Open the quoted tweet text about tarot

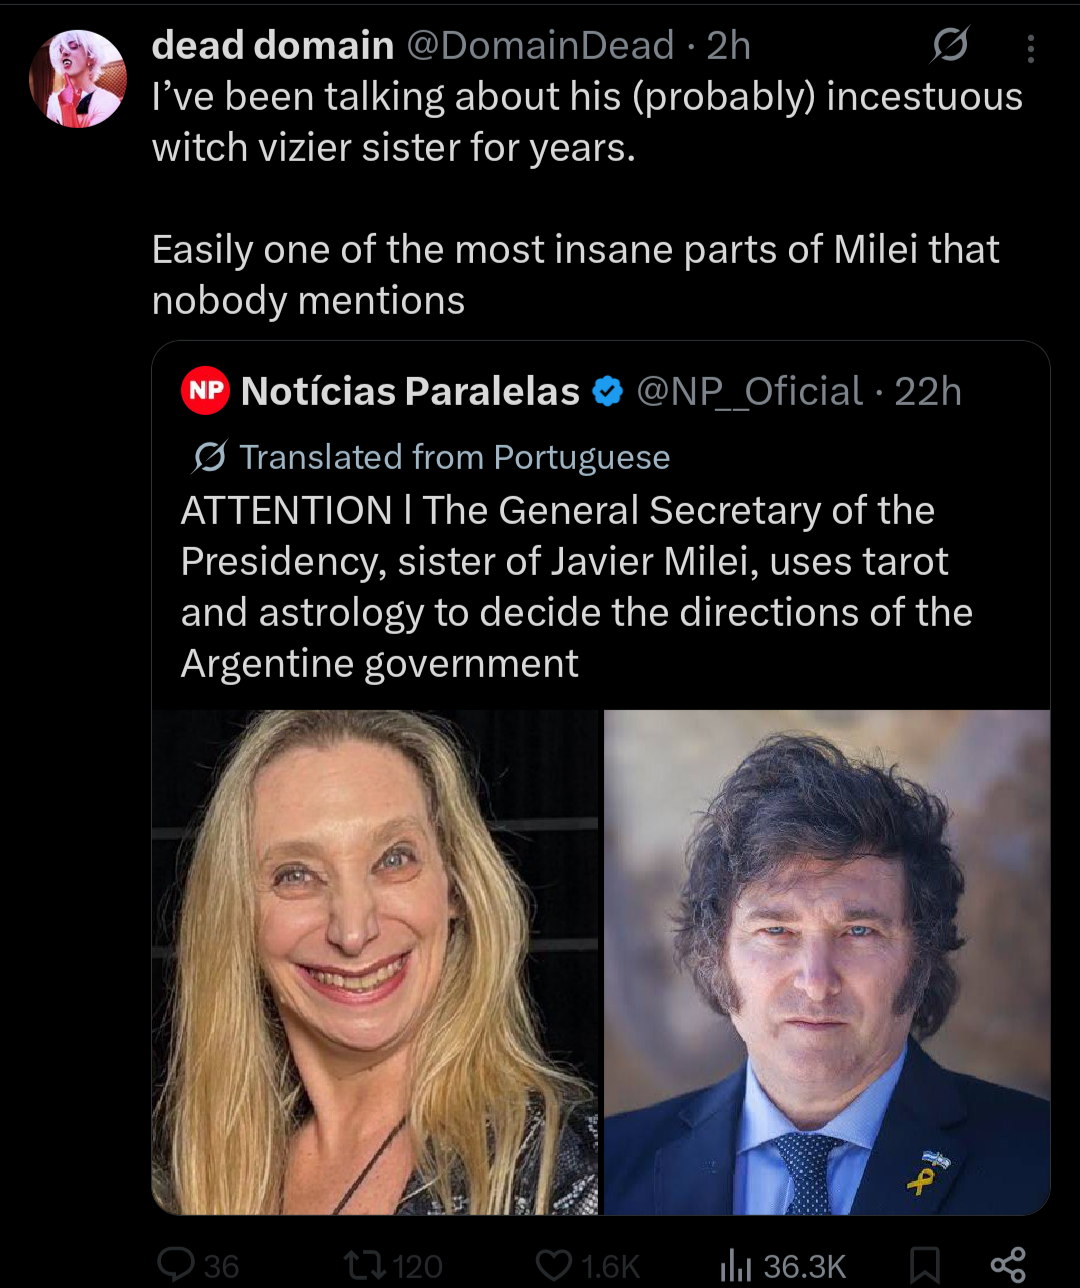[576, 587]
